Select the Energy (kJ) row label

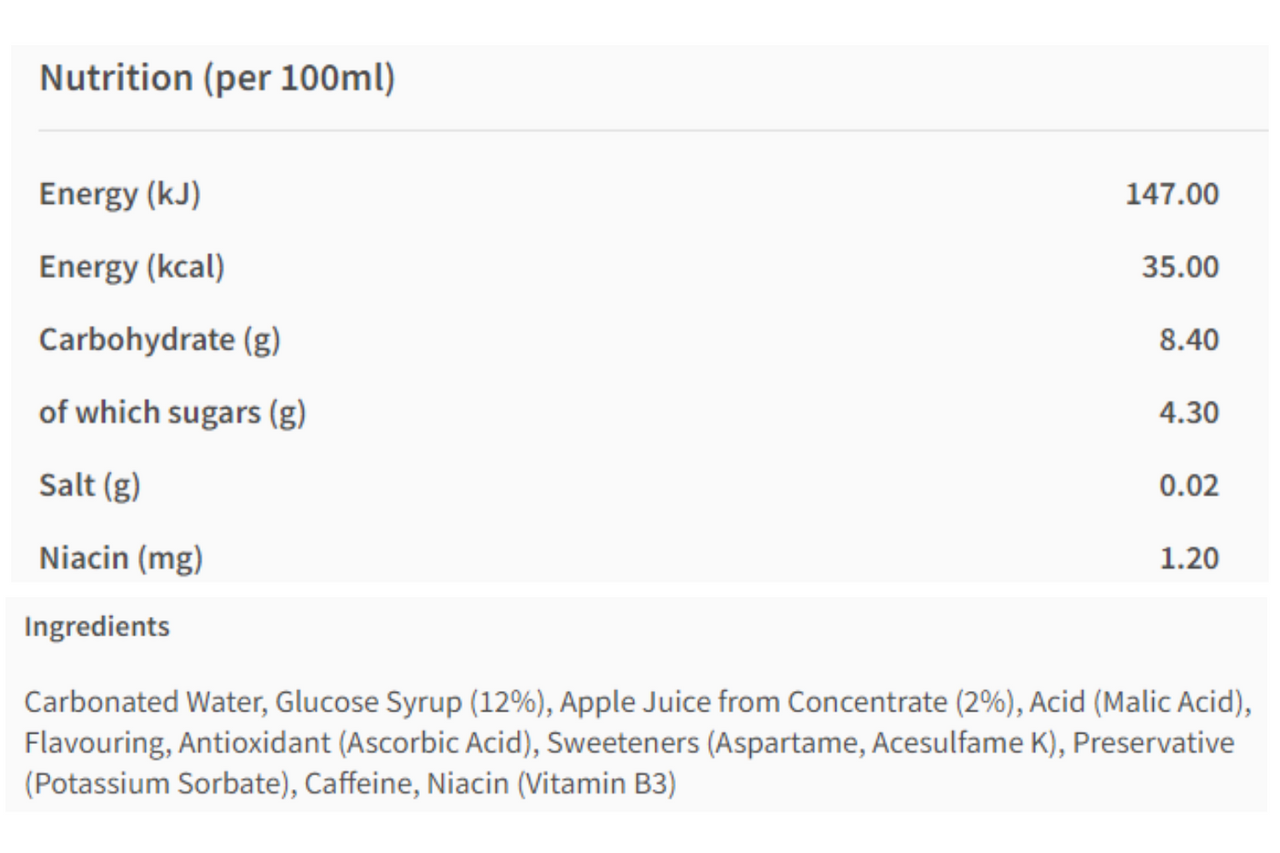[x=120, y=194]
